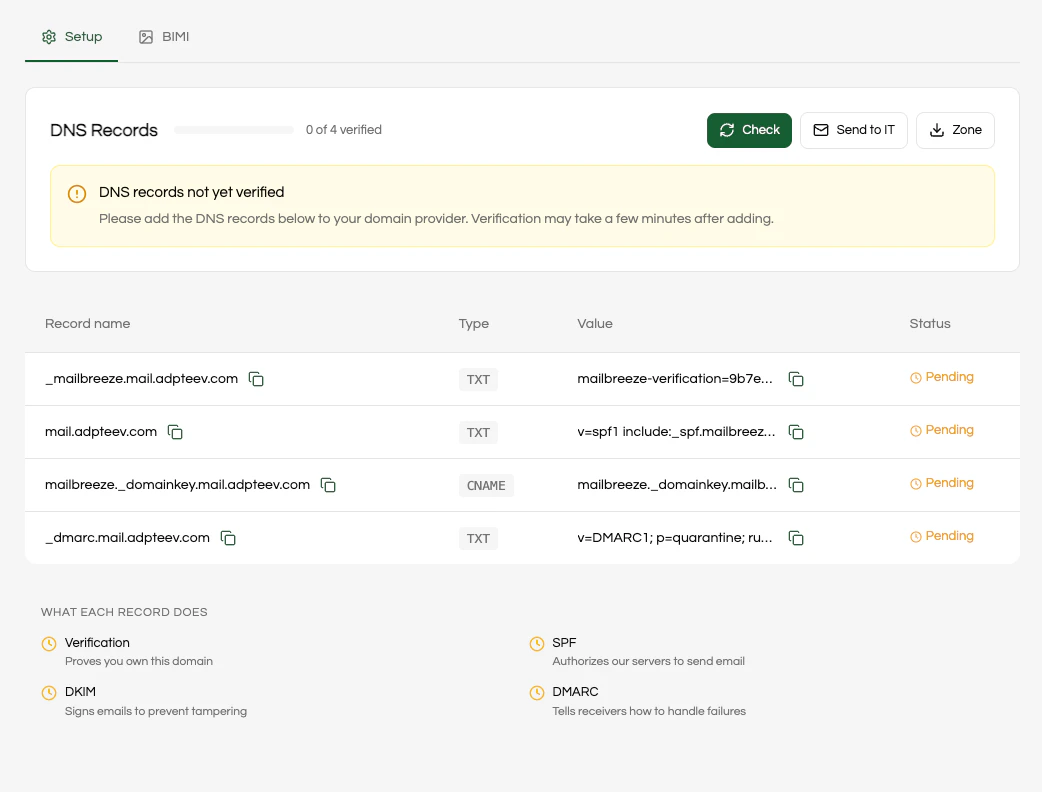Click the Record name column header
The height and width of the screenshot is (792, 1042).
tap(88, 324)
